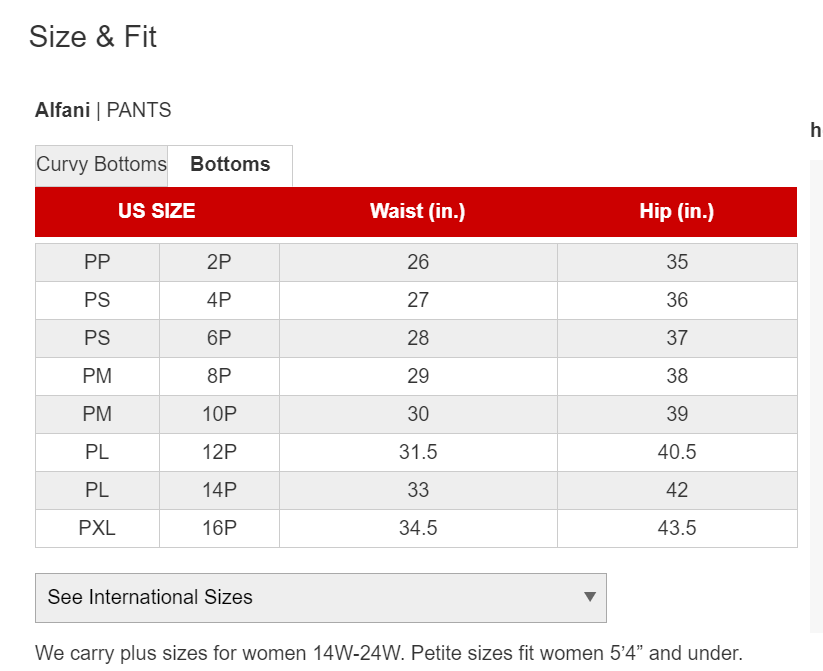Click the dropdown arrow triangle icon
This screenshot has width=823, height=671.
(590, 597)
